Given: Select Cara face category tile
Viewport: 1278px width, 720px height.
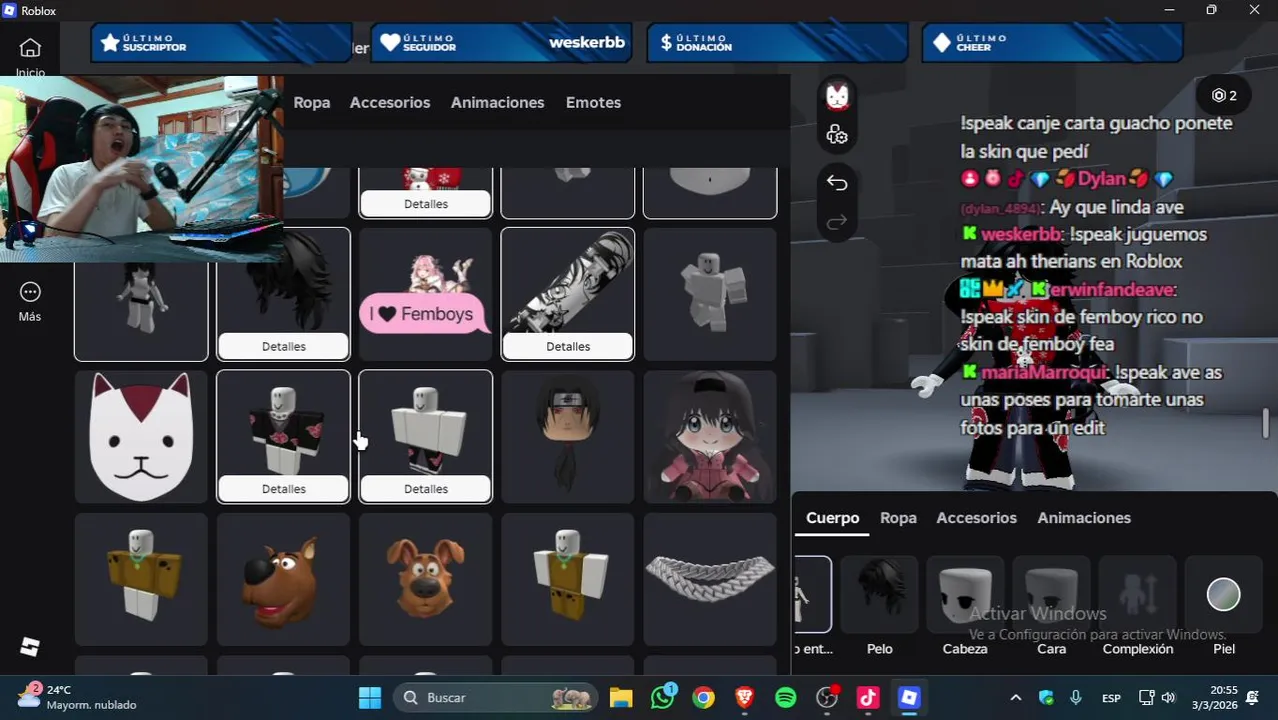Looking at the screenshot, I should tap(1051, 607).
